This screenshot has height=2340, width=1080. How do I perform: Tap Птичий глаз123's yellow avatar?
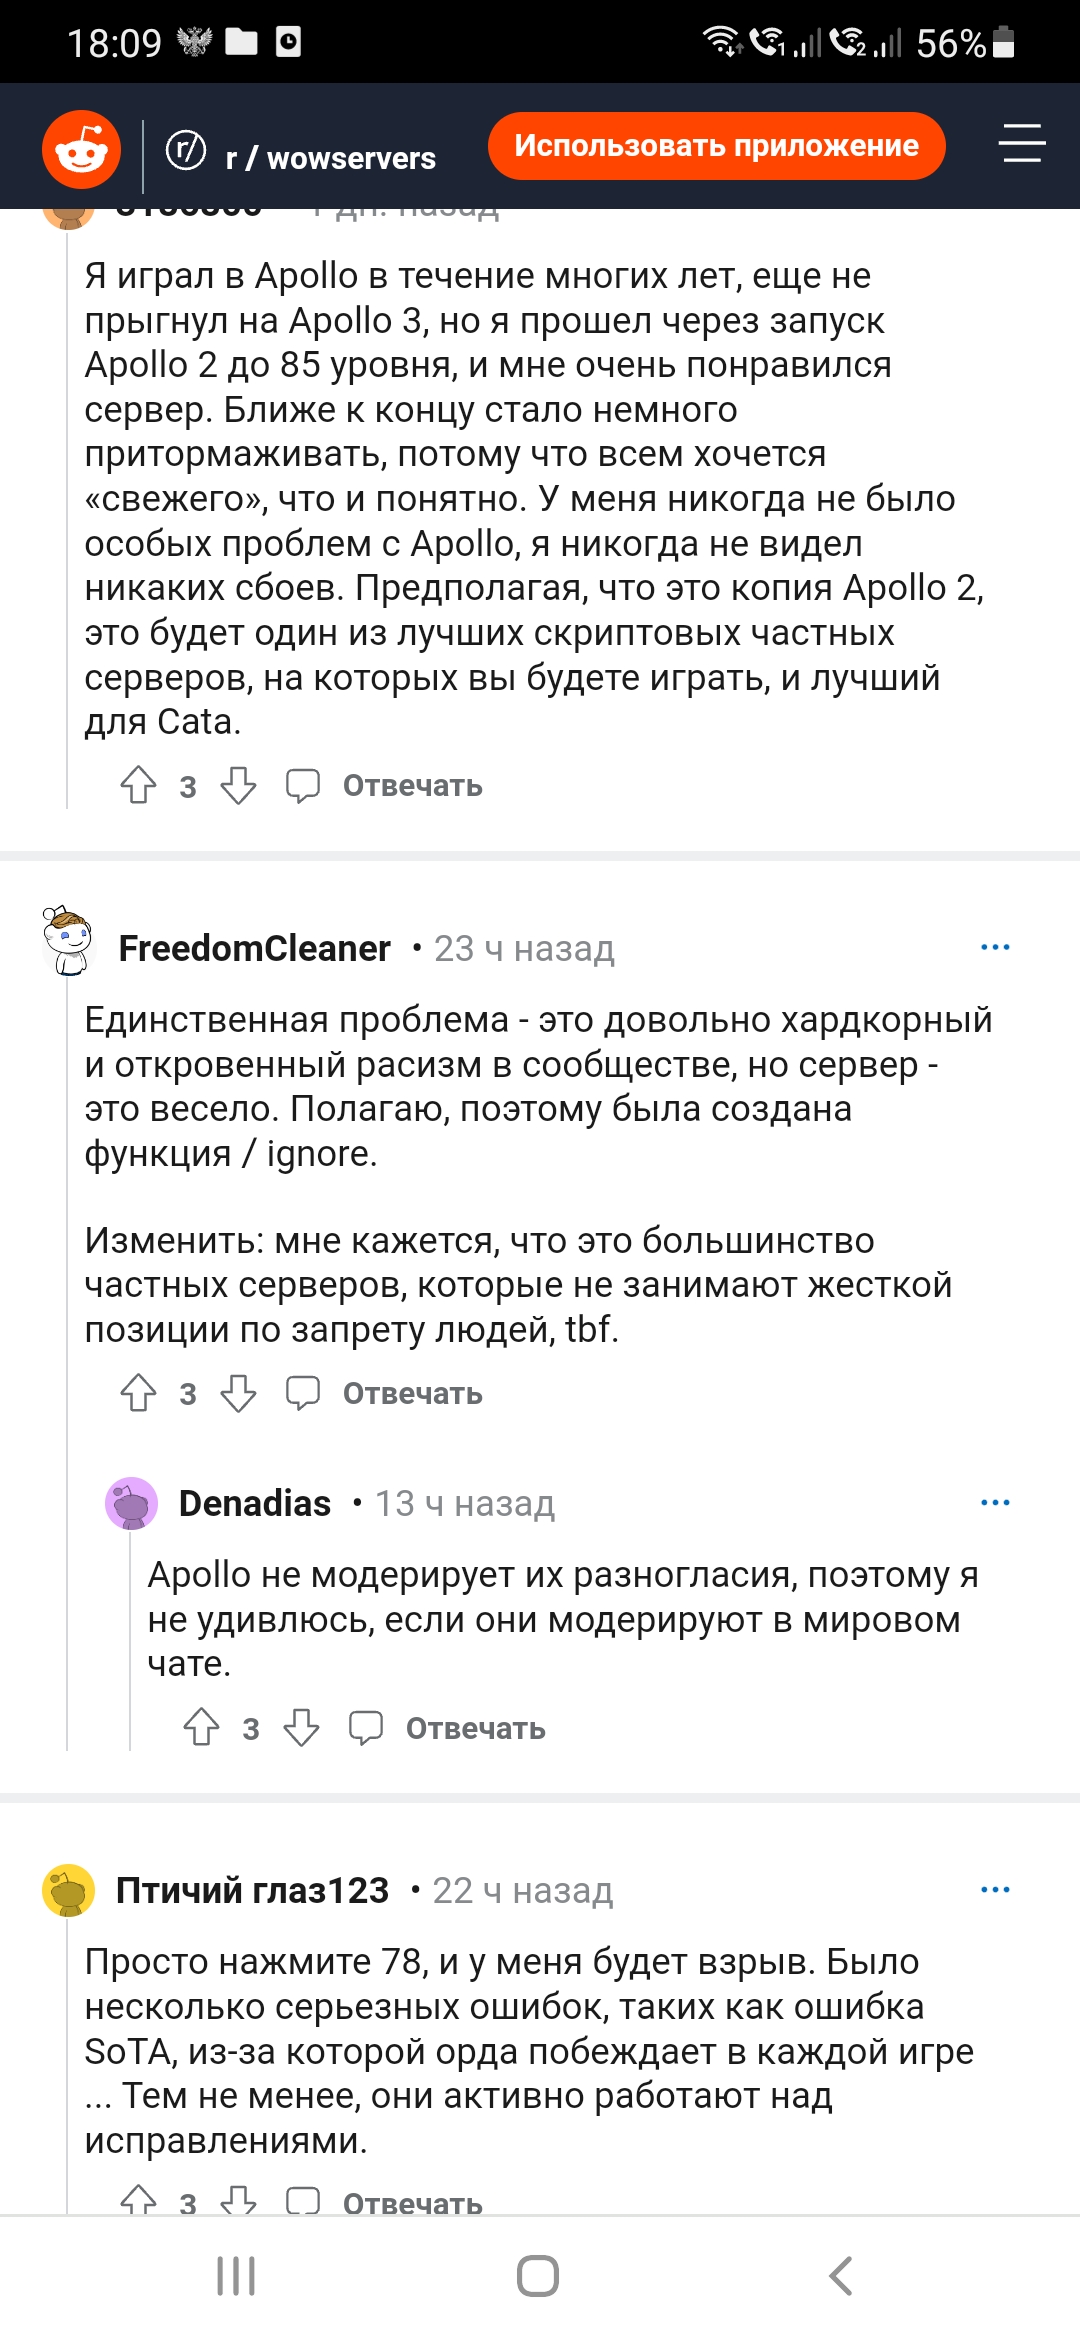(68, 1890)
